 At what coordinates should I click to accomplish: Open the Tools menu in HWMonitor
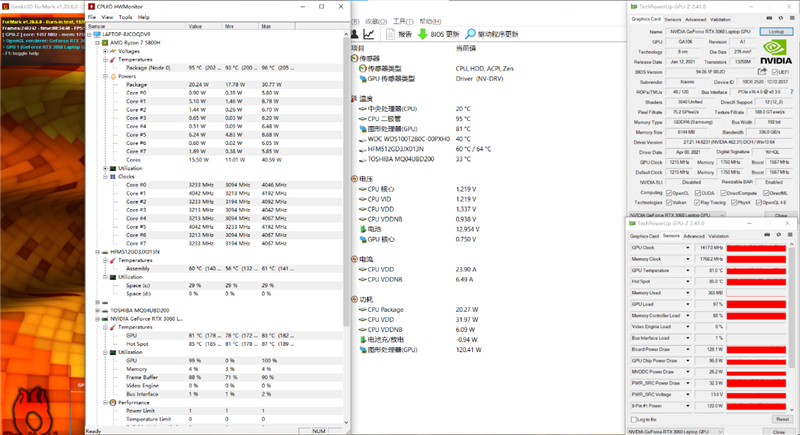click(x=126, y=17)
